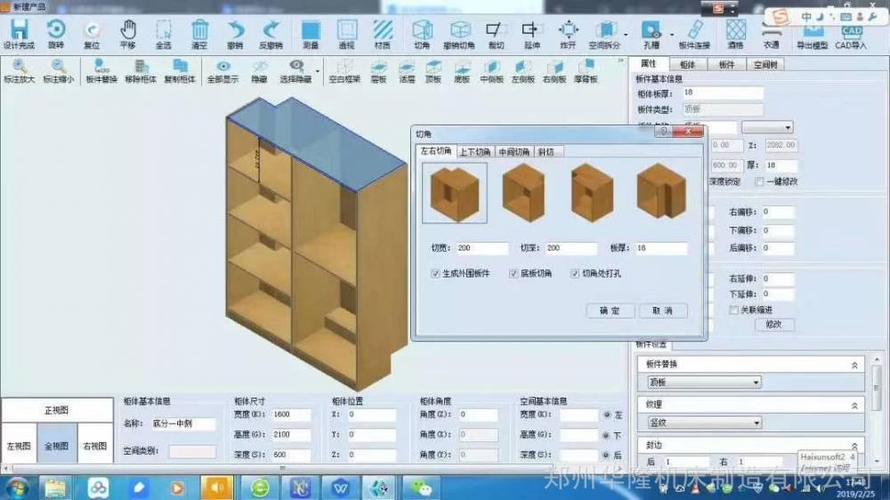Viewport: 890px width, 500px height.
Task: Open the 选择隐藏 dropdown arrow
Action: (317, 71)
